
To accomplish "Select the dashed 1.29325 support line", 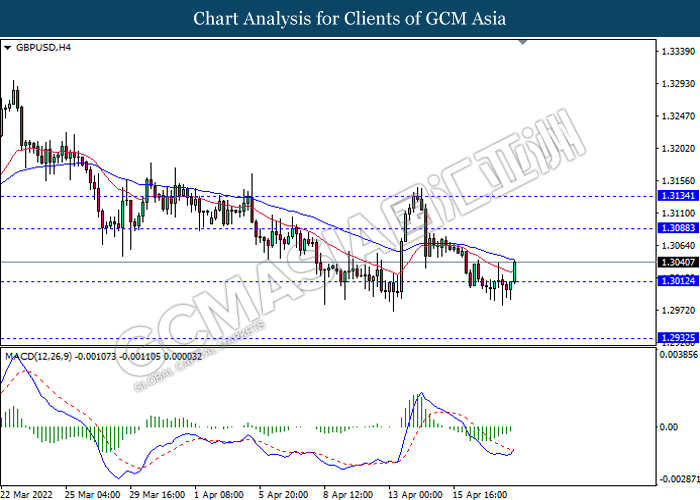I will (328, 338).
